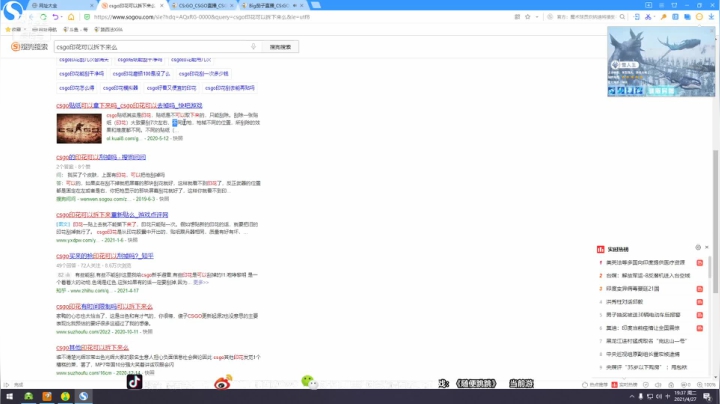
Task: Click the WeChat overlay icon at bottom
Action: pos(309,382)
